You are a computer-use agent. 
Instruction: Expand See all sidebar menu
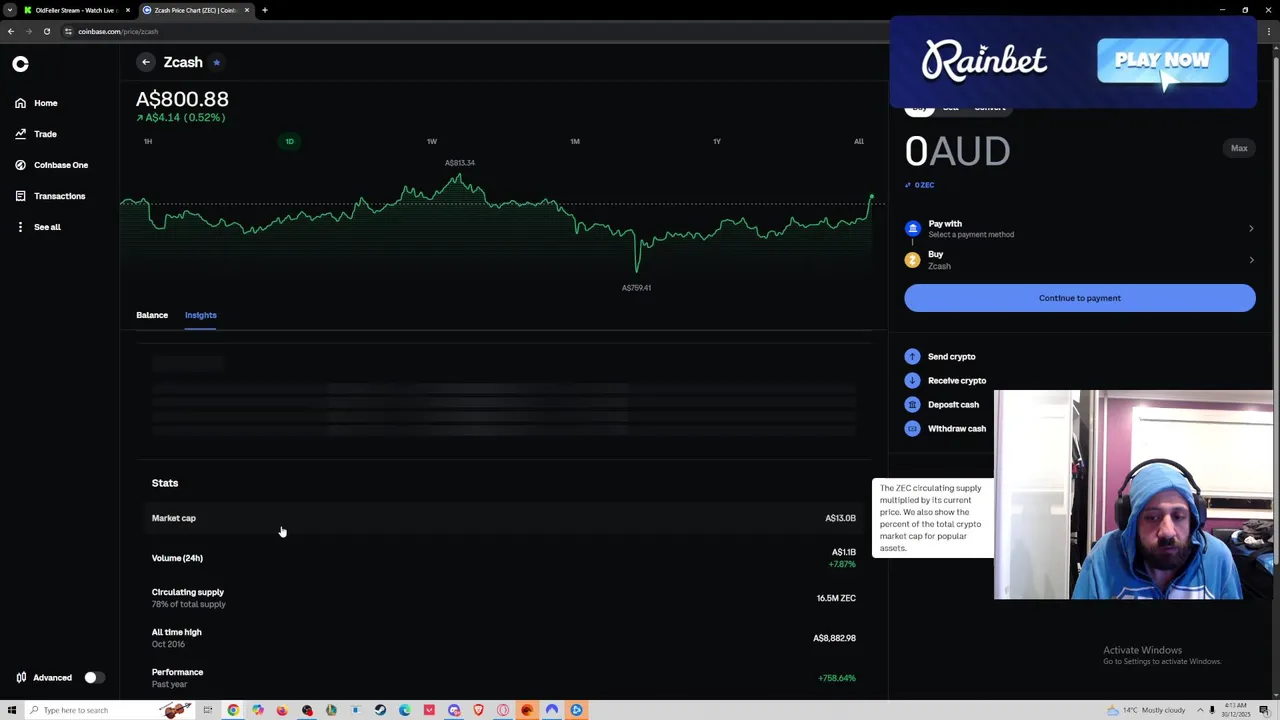pos(37,227)
